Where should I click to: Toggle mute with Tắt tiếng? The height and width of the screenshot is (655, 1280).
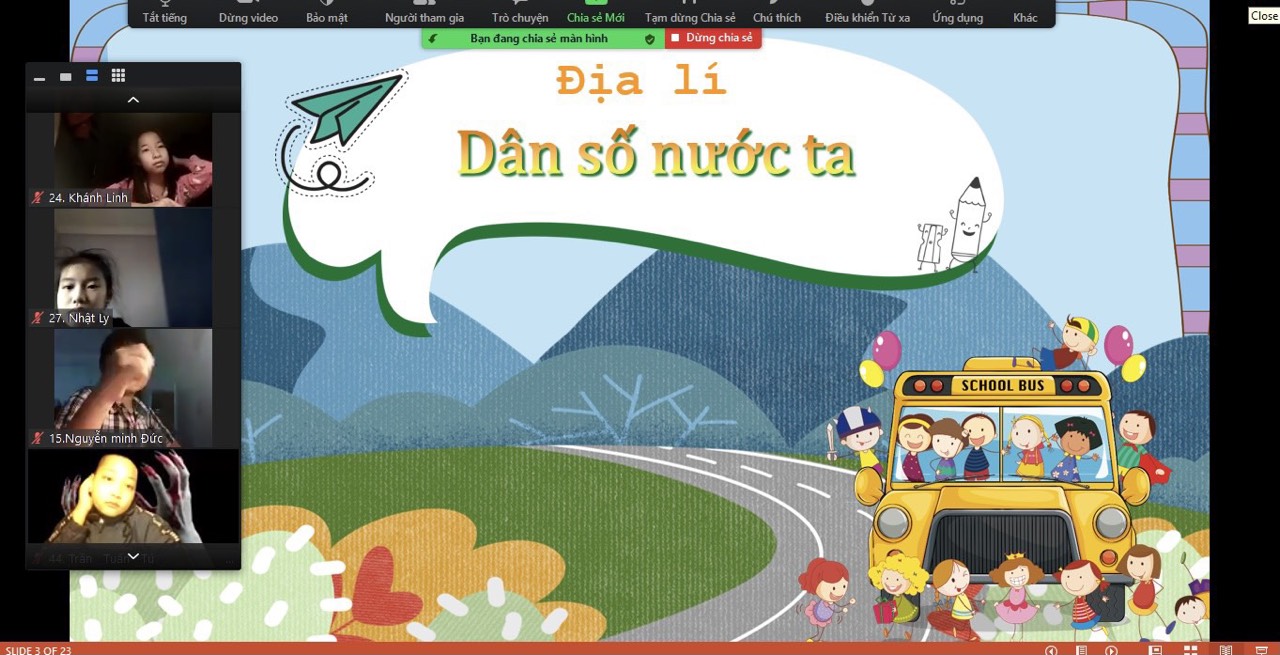164,13
